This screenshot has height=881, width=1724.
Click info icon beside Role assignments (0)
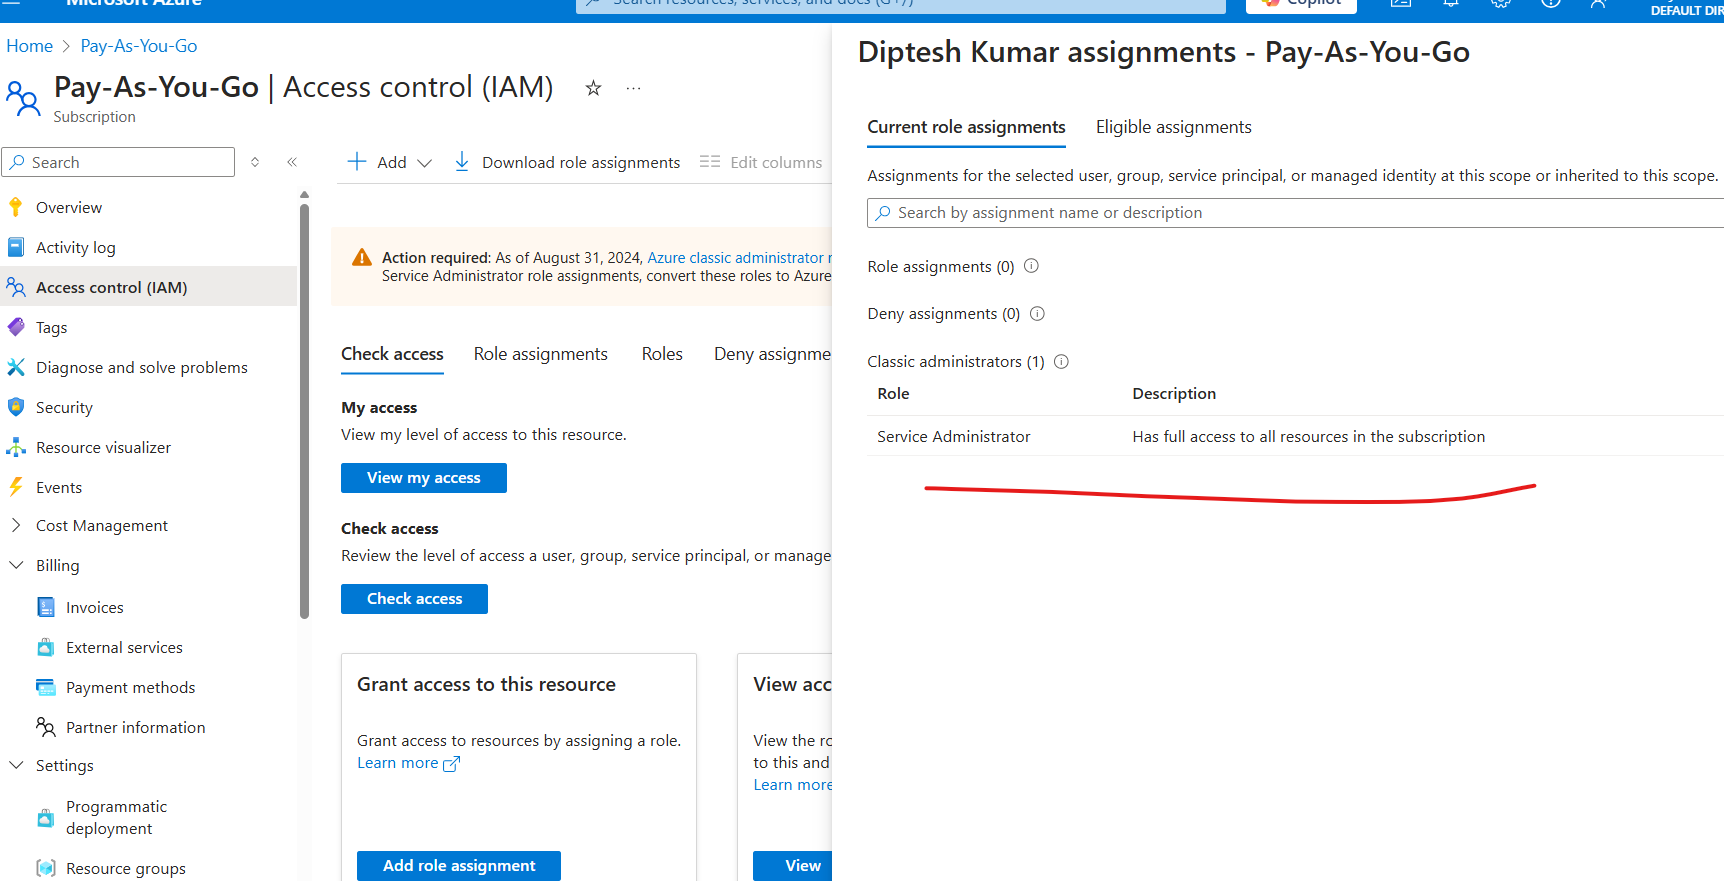point(1031,266)
